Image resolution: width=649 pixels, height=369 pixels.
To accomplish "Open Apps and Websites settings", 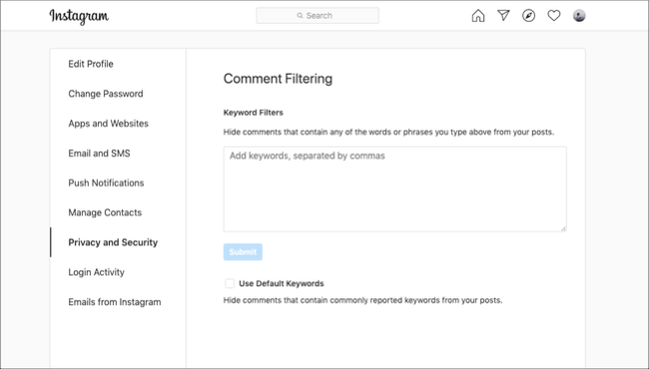I will coord(108,124).
